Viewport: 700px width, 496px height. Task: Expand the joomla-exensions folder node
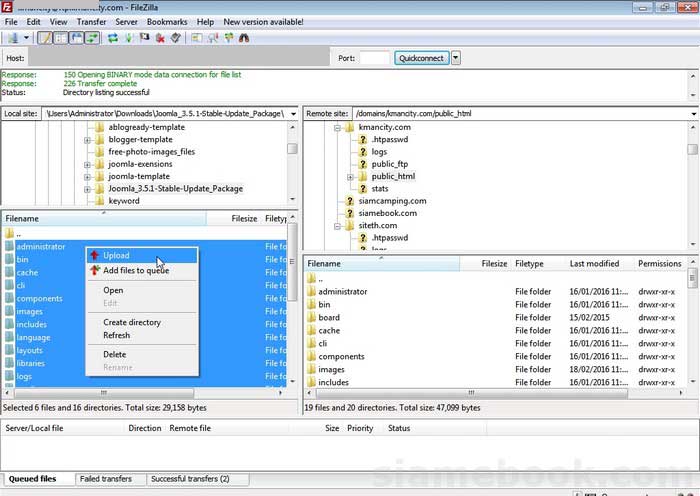[88, 165]
